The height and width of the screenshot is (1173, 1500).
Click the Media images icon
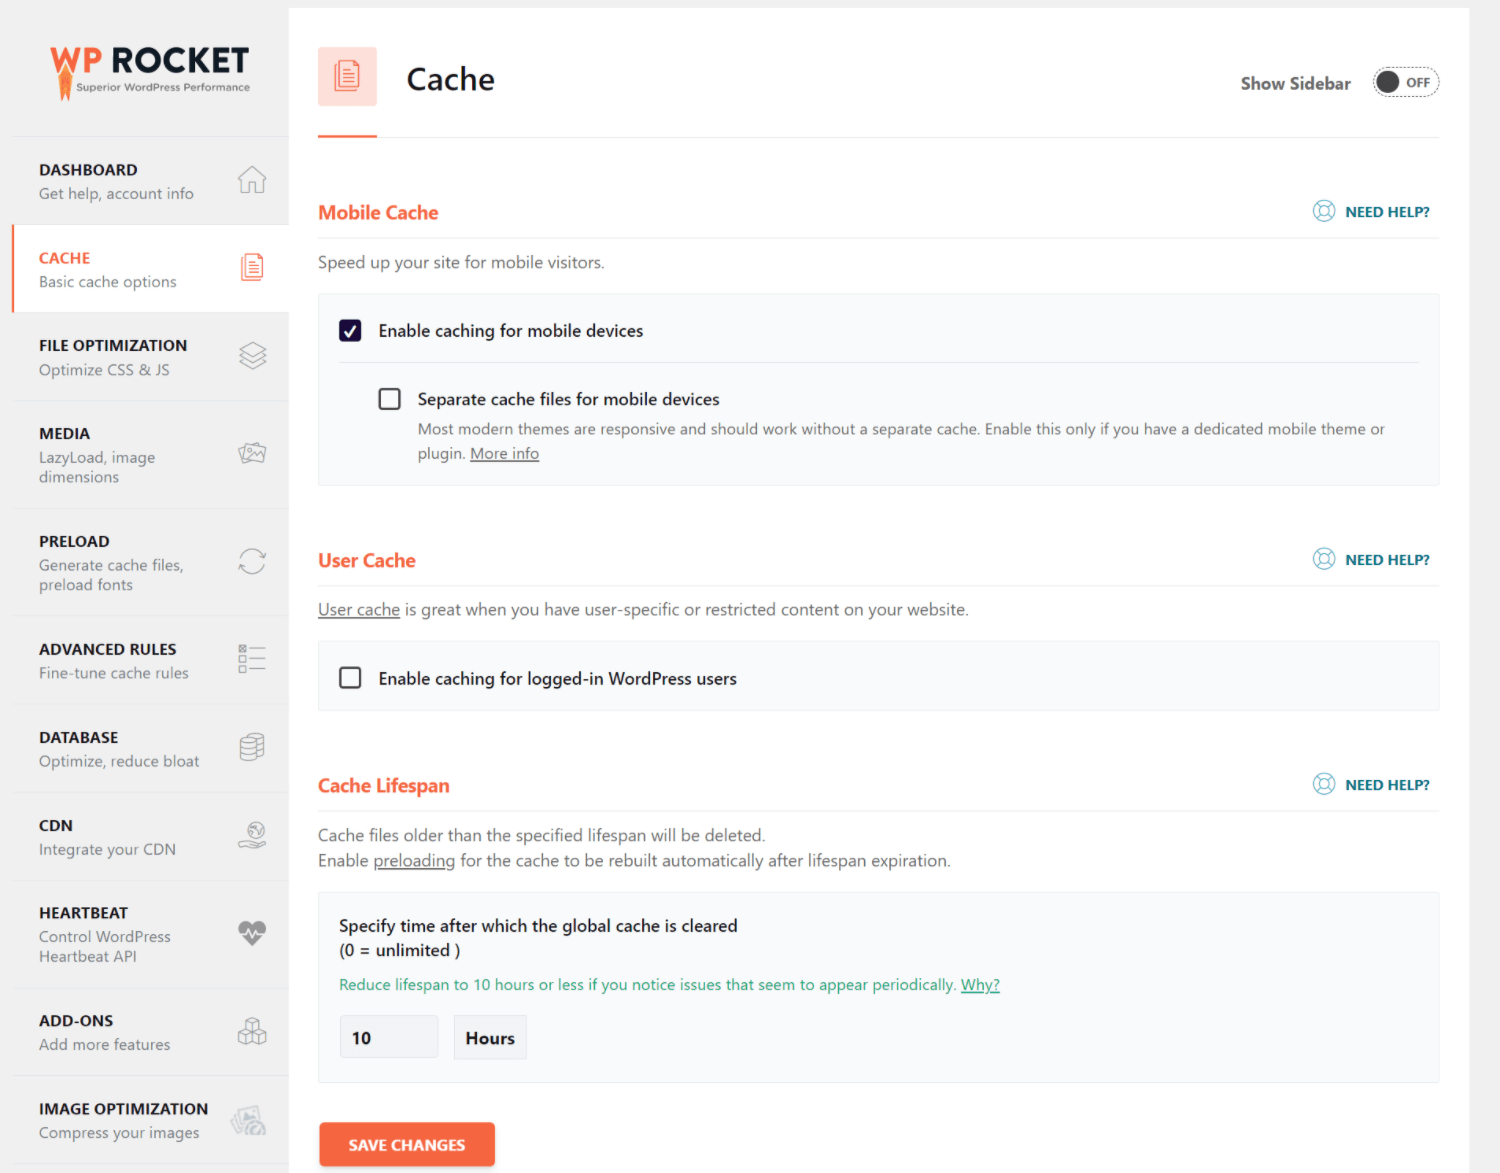pos(252,453)
